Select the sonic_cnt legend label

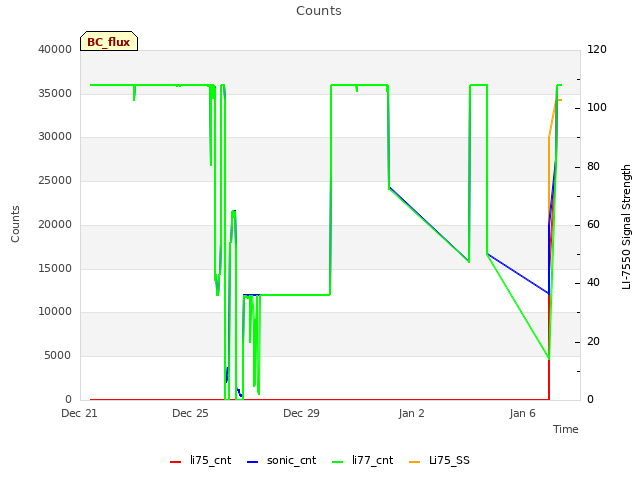291,460
